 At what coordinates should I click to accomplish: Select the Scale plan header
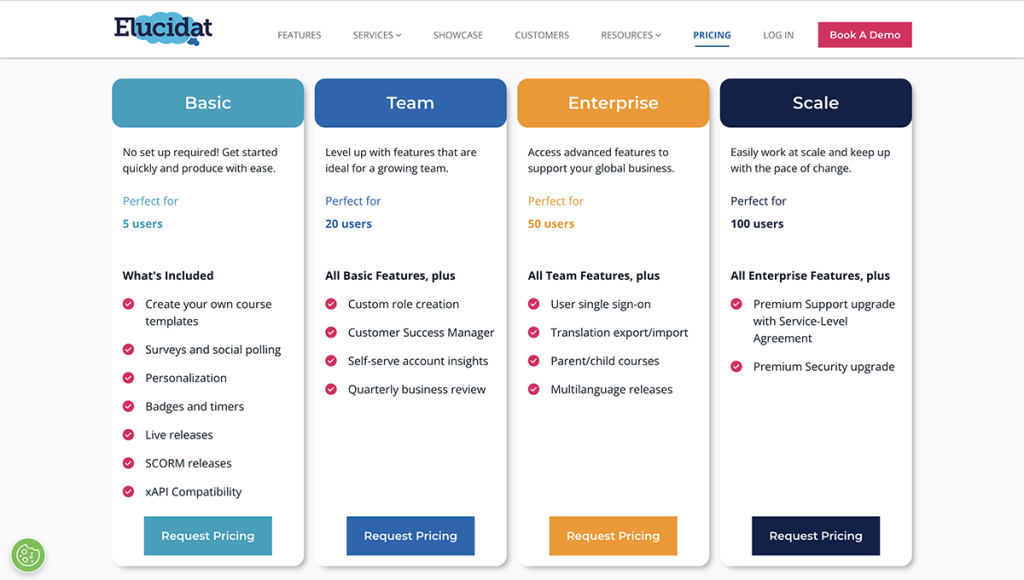click(x=816, y=103)
